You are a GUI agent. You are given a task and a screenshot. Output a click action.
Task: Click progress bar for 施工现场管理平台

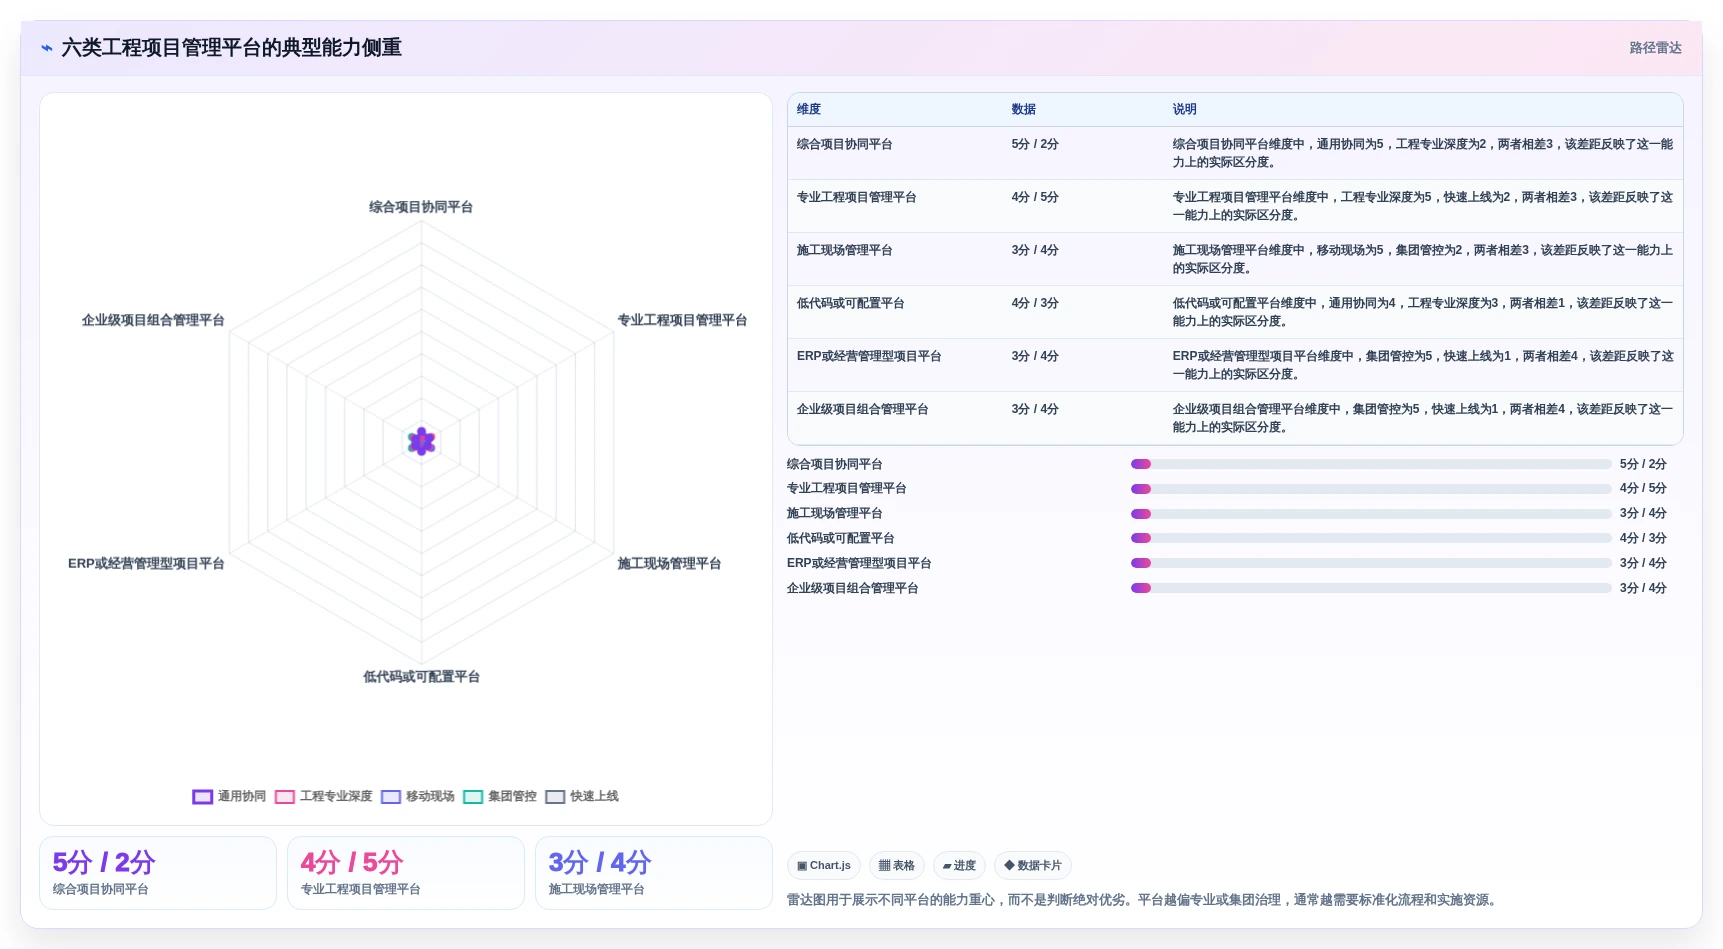1371,514
